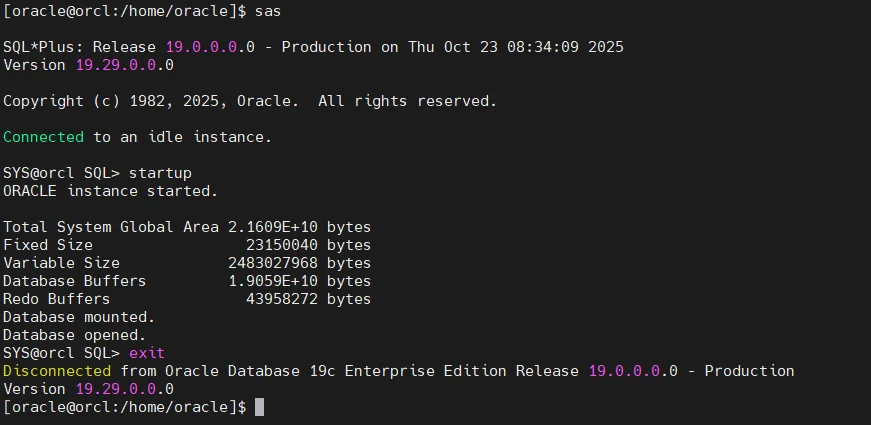Click the terminal cursor block at the last prompt
This screenshot has width=871, height=425.
pos(259,407)
